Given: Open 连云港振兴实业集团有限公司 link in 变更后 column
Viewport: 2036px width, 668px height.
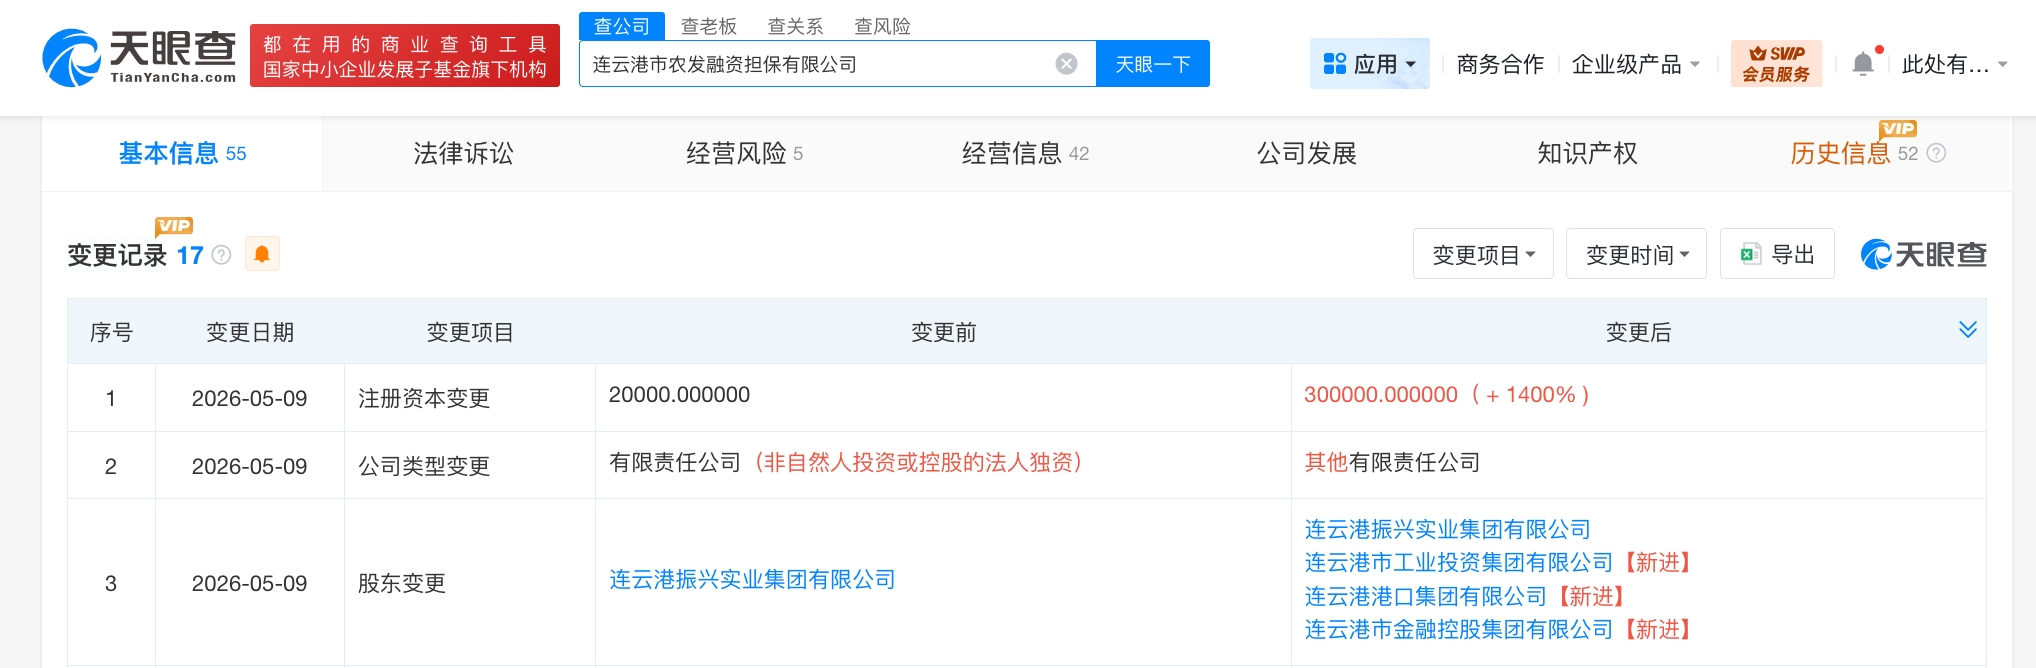Looking at the screenshot, I should coord(1447,529).
